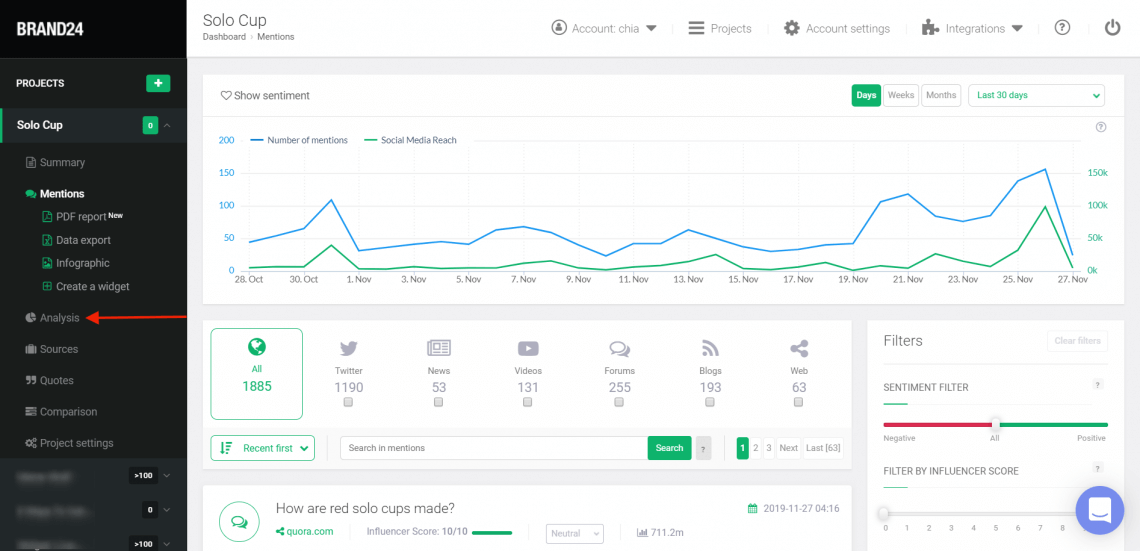Open Account settings in top bar
Screen dimensions: 1140x551
[837, 28]
